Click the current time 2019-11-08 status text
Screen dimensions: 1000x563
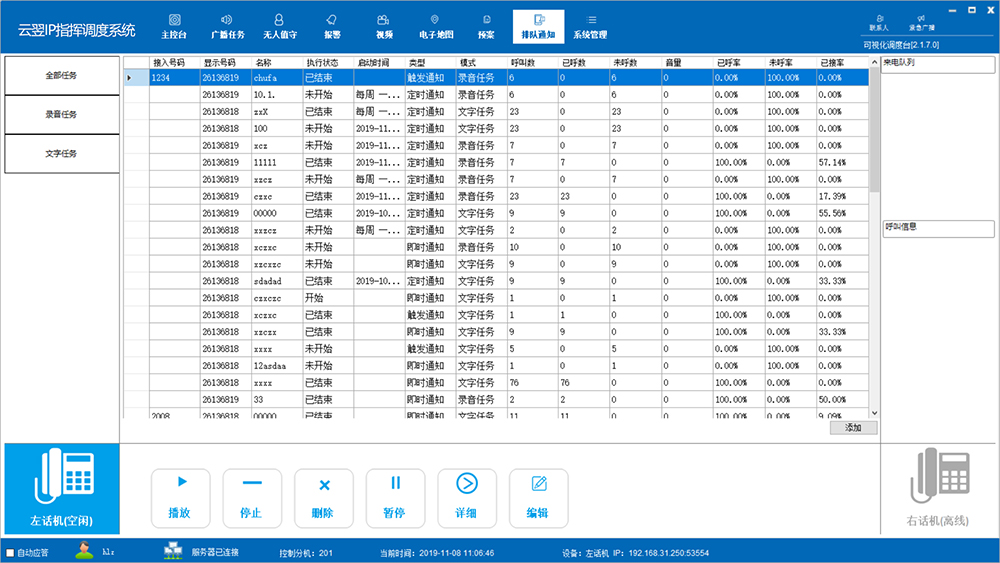coord(437,553)
